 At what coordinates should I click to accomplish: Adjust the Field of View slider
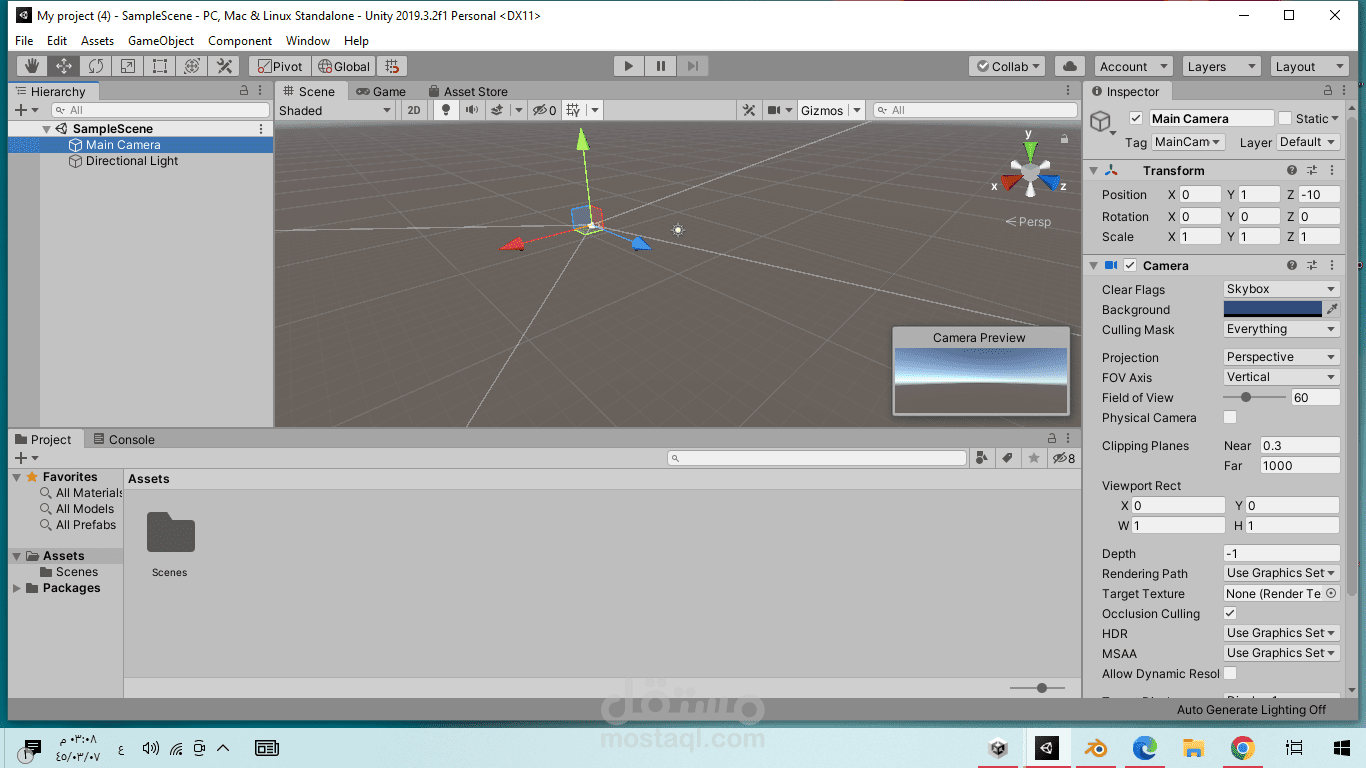coord(1255,397)
